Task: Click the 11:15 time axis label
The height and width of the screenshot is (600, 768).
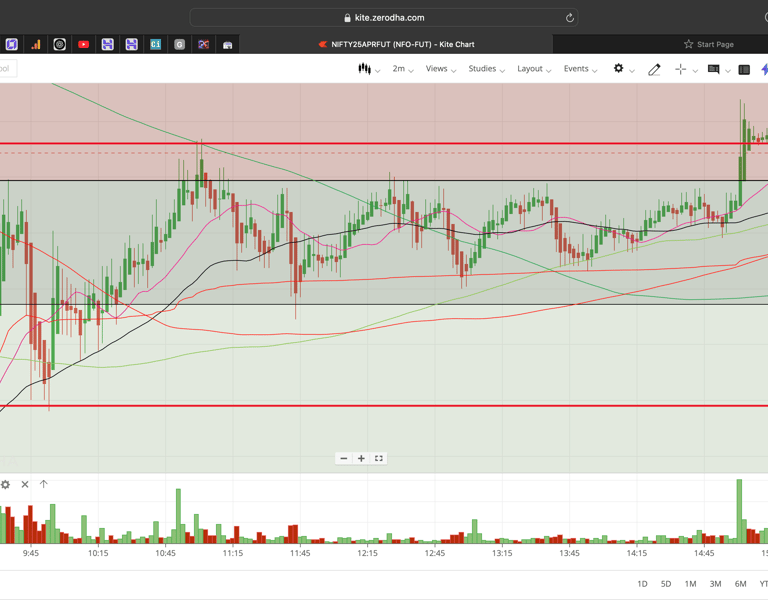Action: (233, 553)
